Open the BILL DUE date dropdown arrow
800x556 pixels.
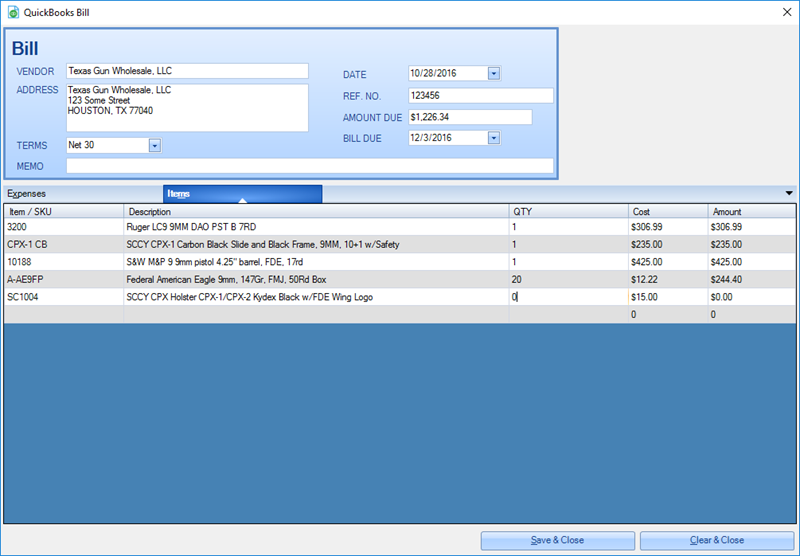[493, 138]
